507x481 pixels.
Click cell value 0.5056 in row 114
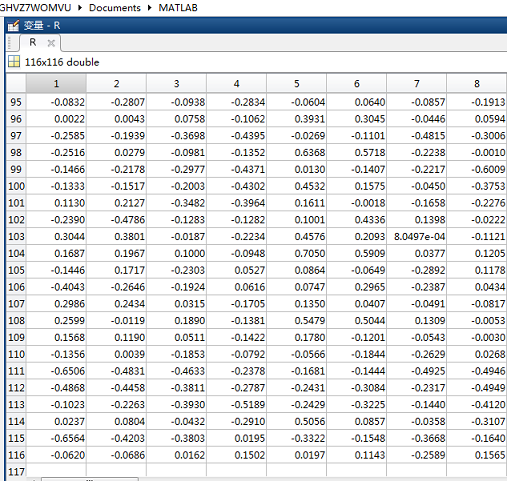pos(296,421)
